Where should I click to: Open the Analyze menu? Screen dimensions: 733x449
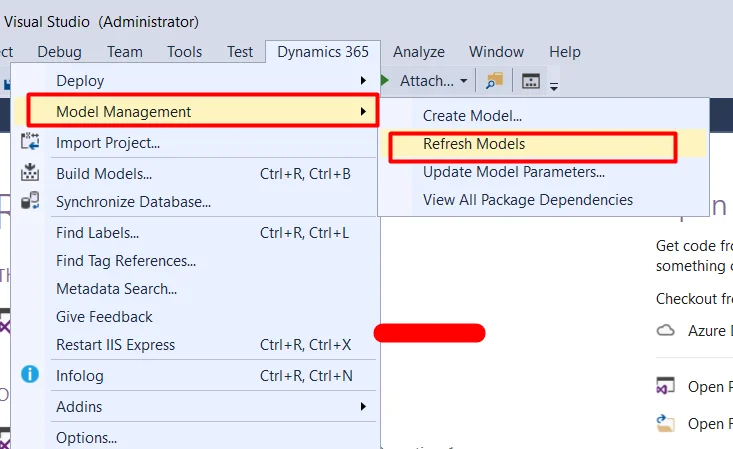coord(418,52)
